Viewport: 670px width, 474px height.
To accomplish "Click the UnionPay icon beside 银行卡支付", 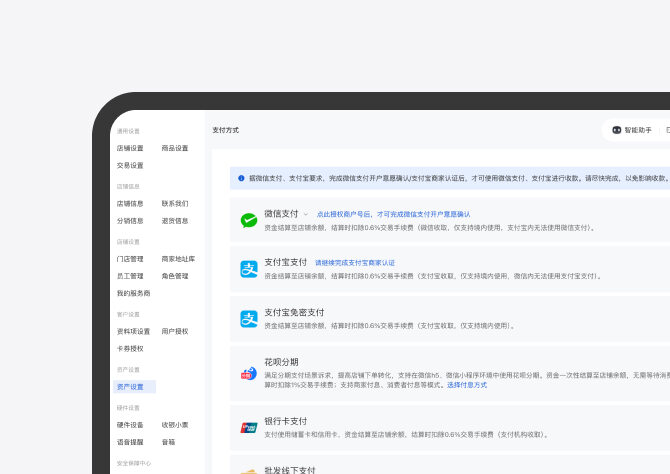I will tap(249, 427).
